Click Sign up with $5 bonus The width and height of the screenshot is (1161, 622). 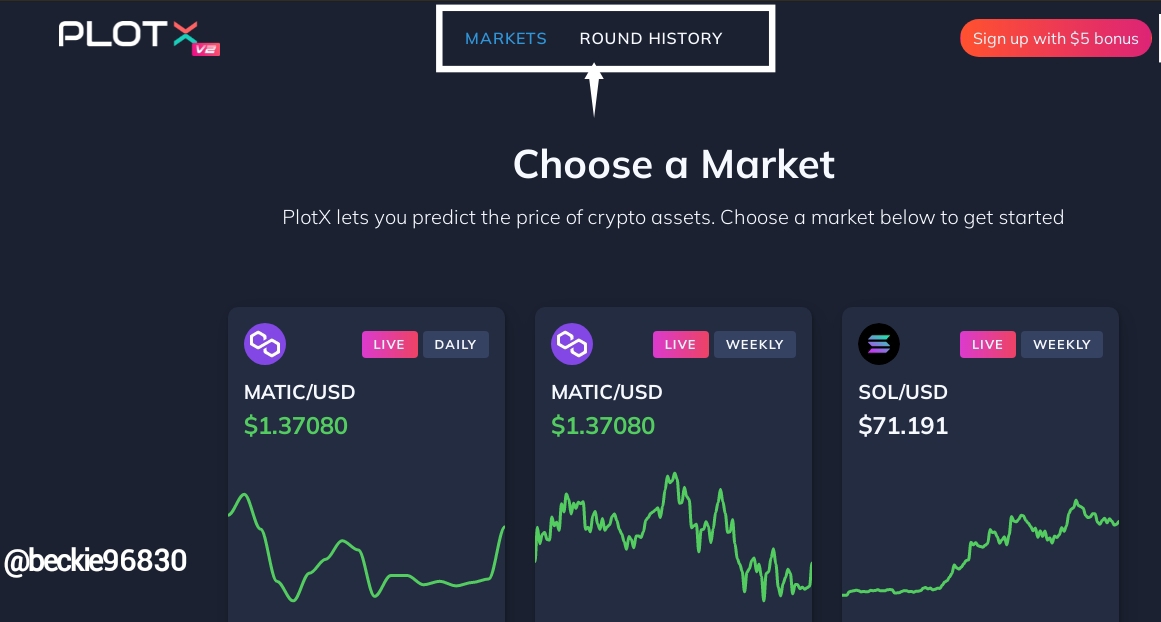1055,39
